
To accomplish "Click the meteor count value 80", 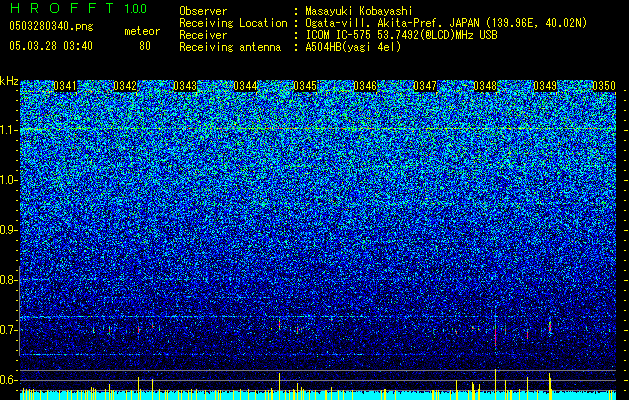I will (145, 46).
